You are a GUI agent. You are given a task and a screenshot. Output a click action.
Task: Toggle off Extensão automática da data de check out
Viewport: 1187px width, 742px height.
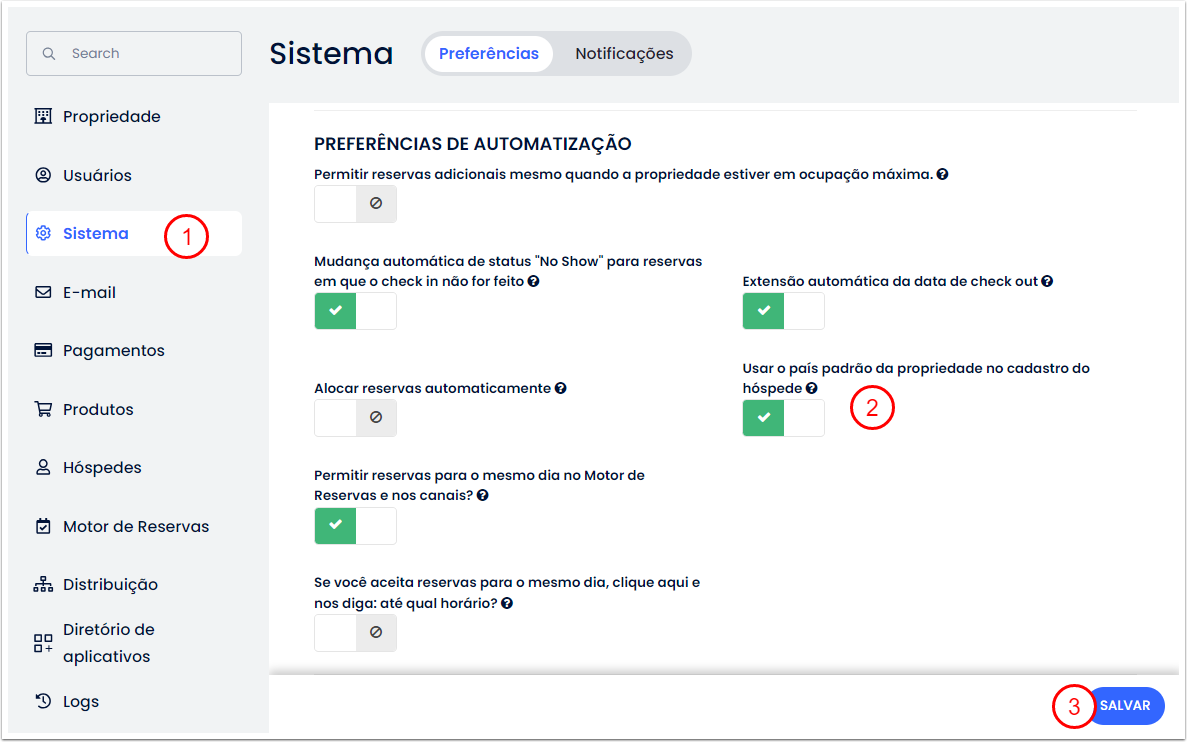(x=783, y=311)
